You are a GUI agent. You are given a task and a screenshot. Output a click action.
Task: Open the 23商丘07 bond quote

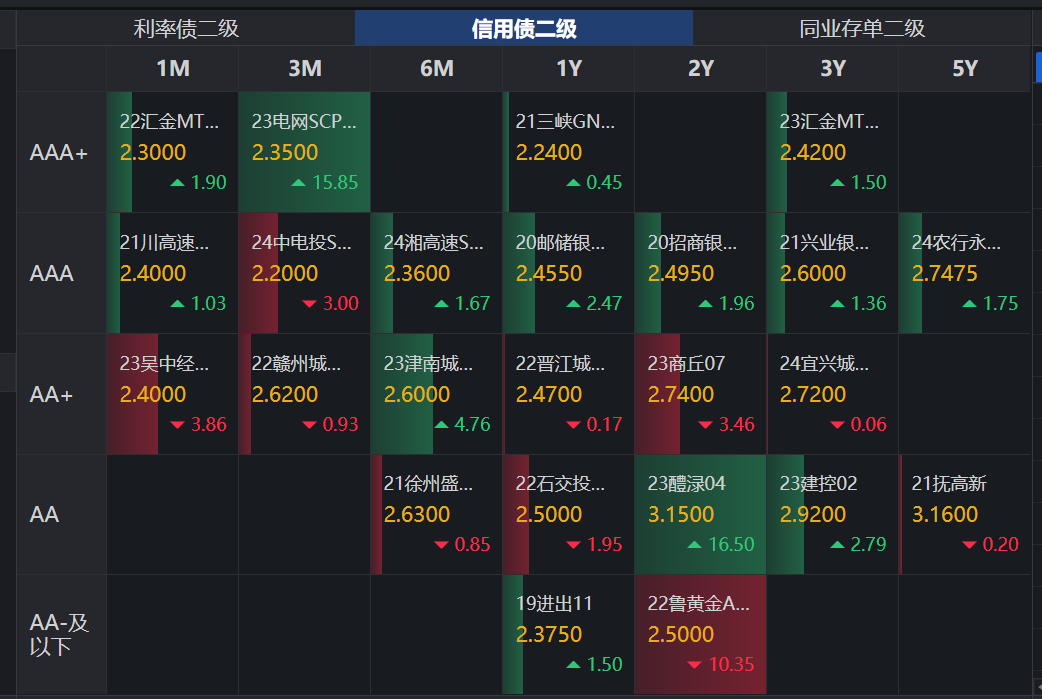(700, 393)
